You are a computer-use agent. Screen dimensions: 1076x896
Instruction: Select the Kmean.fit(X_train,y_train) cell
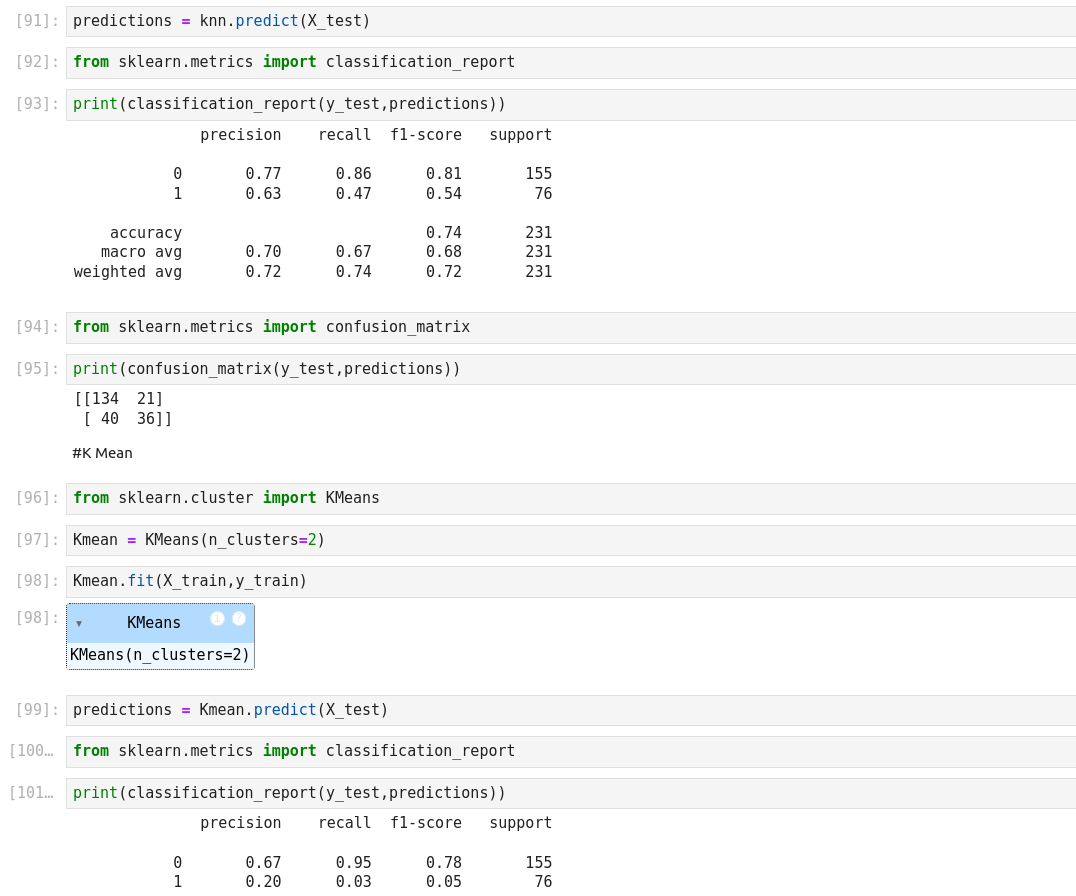[570, 581]
